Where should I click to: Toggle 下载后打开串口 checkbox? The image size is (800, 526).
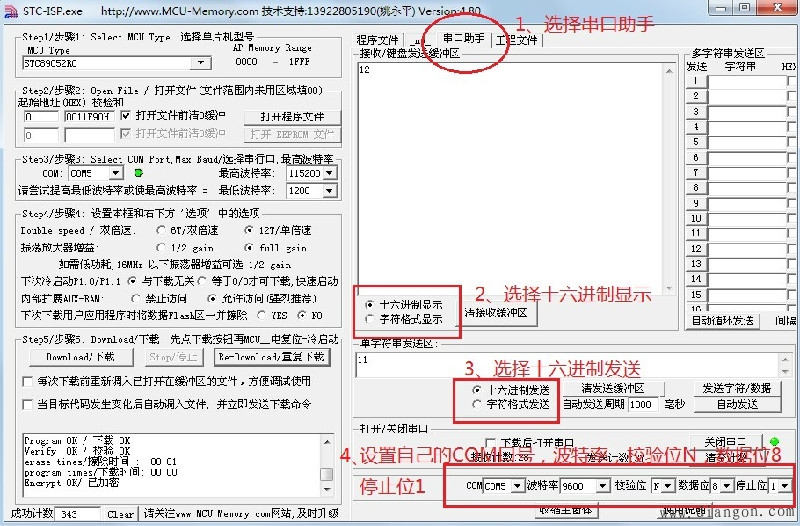[x=491, y=442]
